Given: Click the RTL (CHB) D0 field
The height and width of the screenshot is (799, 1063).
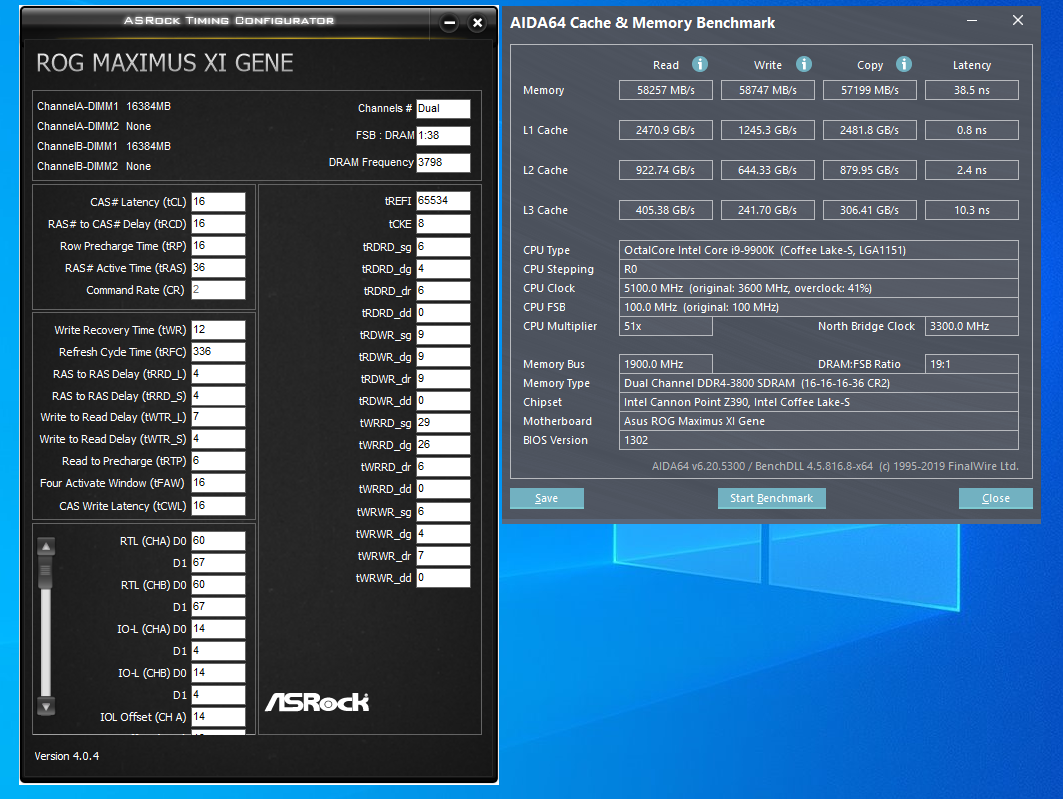Looking at the screenshot, I should (x=218, y=585).
